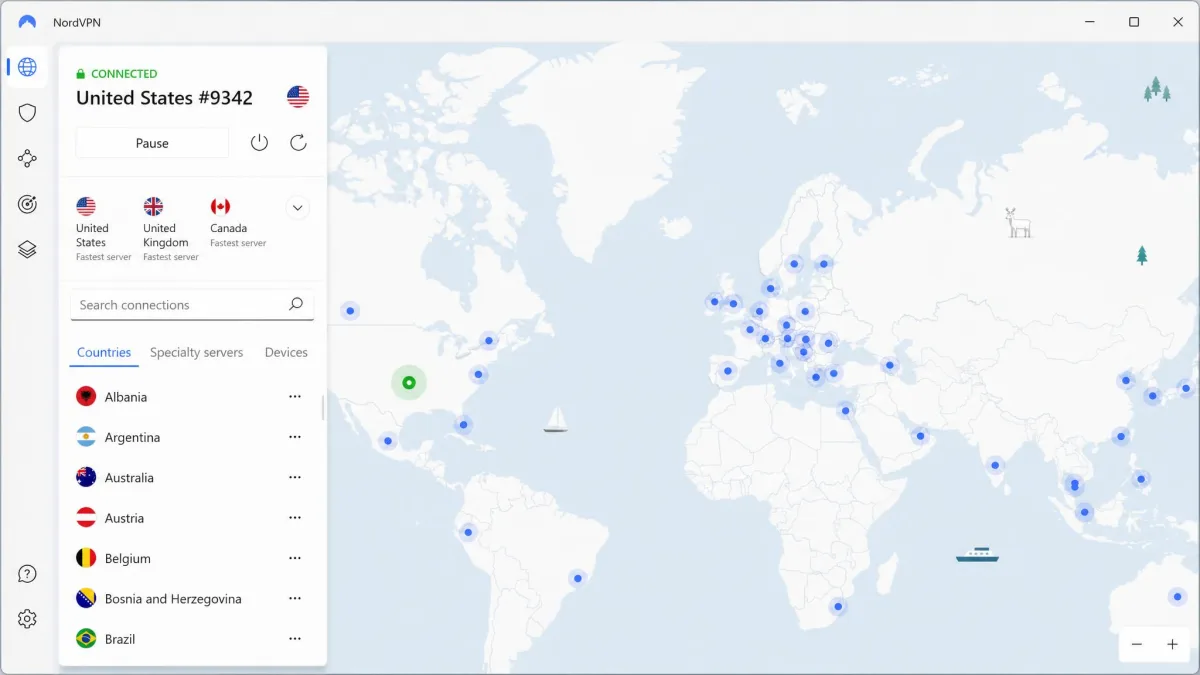Open the Australia more options menu

[295, 478]
